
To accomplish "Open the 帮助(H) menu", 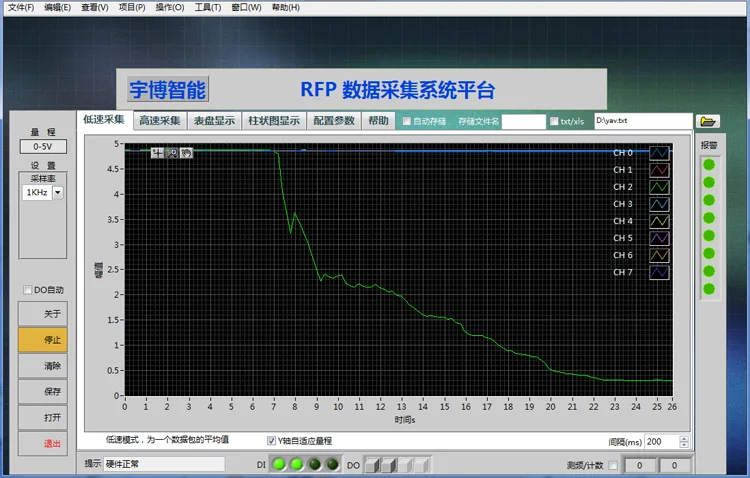I will (x=286, y=8).
